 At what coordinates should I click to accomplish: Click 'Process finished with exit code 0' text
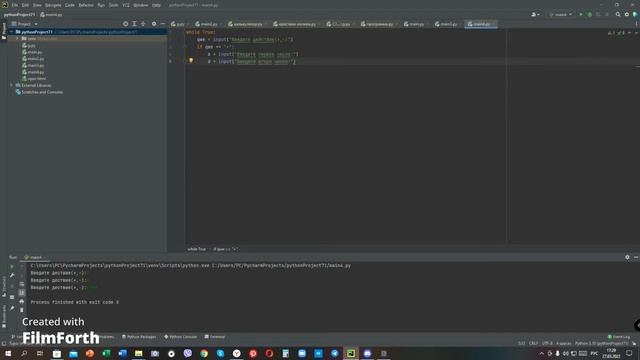(75, 302)
